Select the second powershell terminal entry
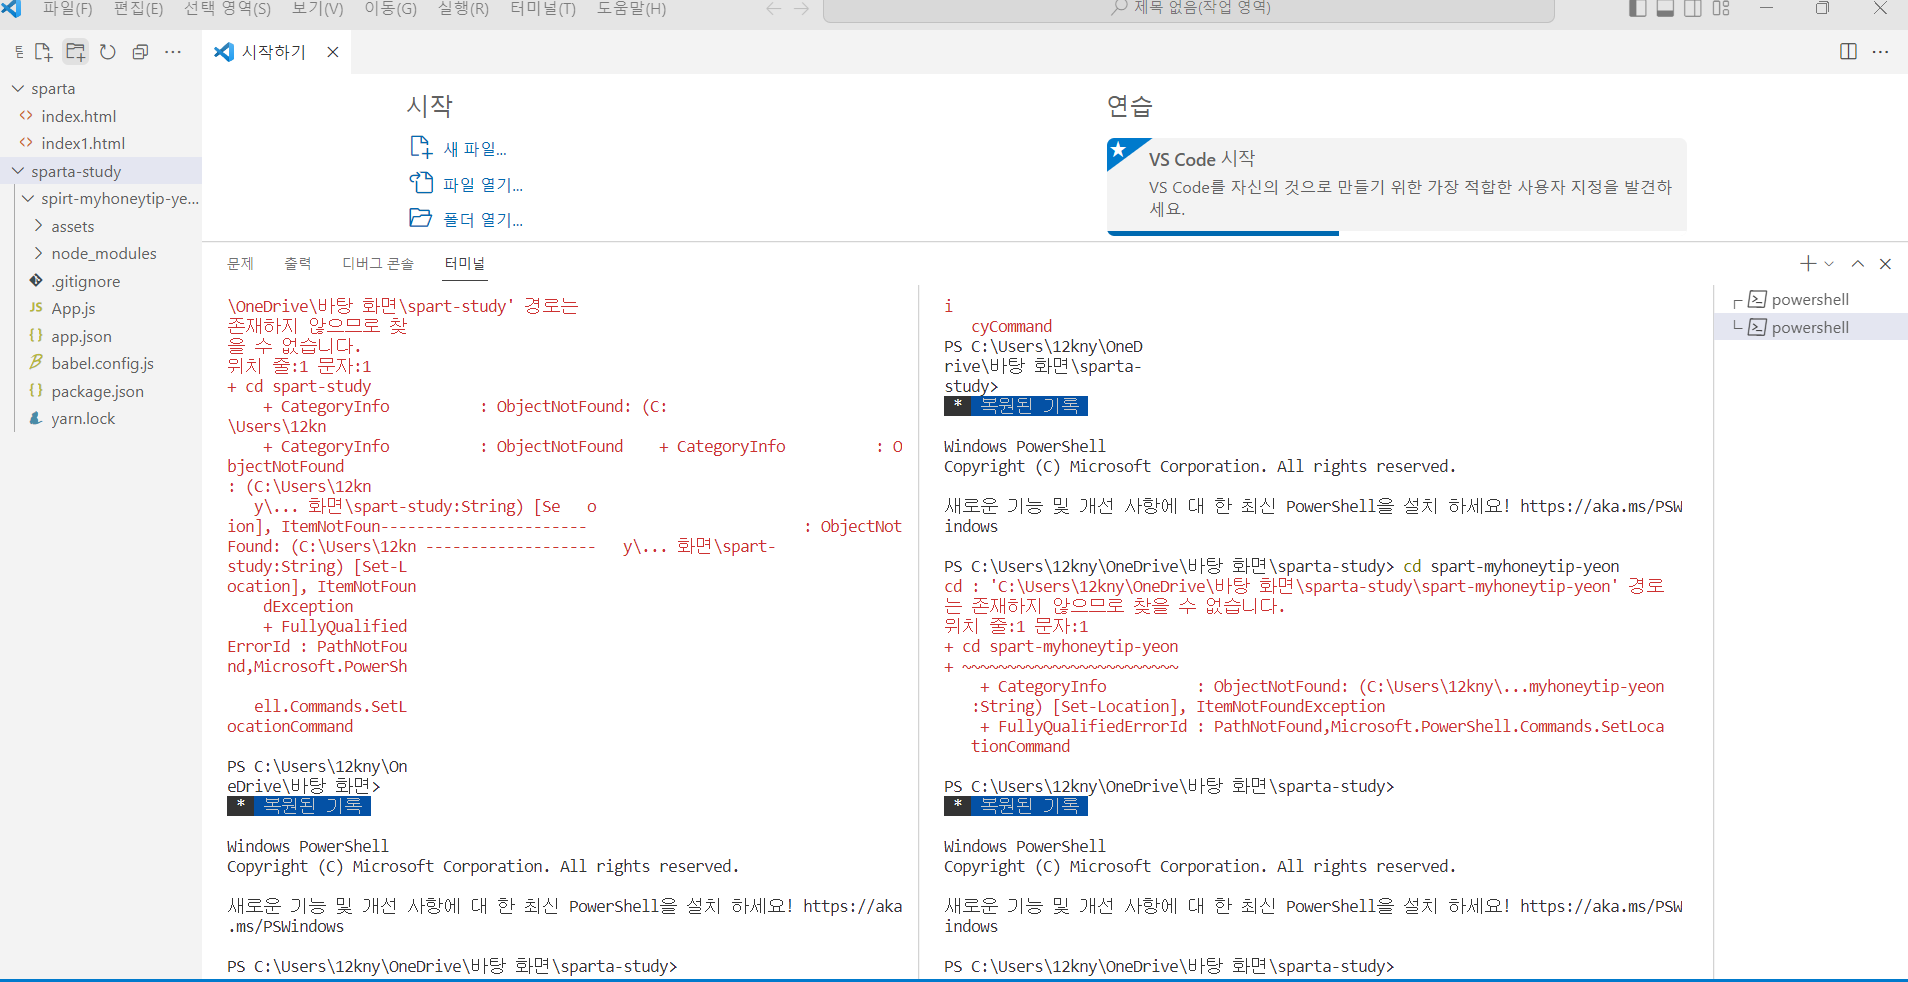Image resolution: width=1908 pixels, height=982 pixels. click(1811, 327)
